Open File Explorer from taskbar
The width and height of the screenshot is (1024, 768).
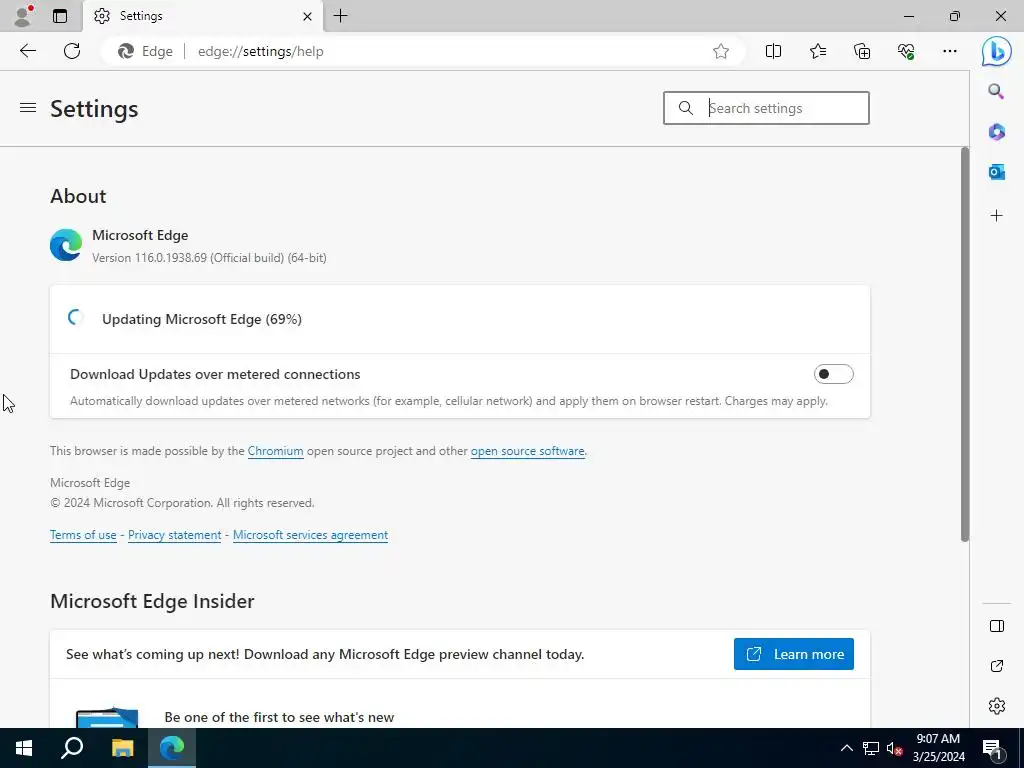click(x=122, y=748)
